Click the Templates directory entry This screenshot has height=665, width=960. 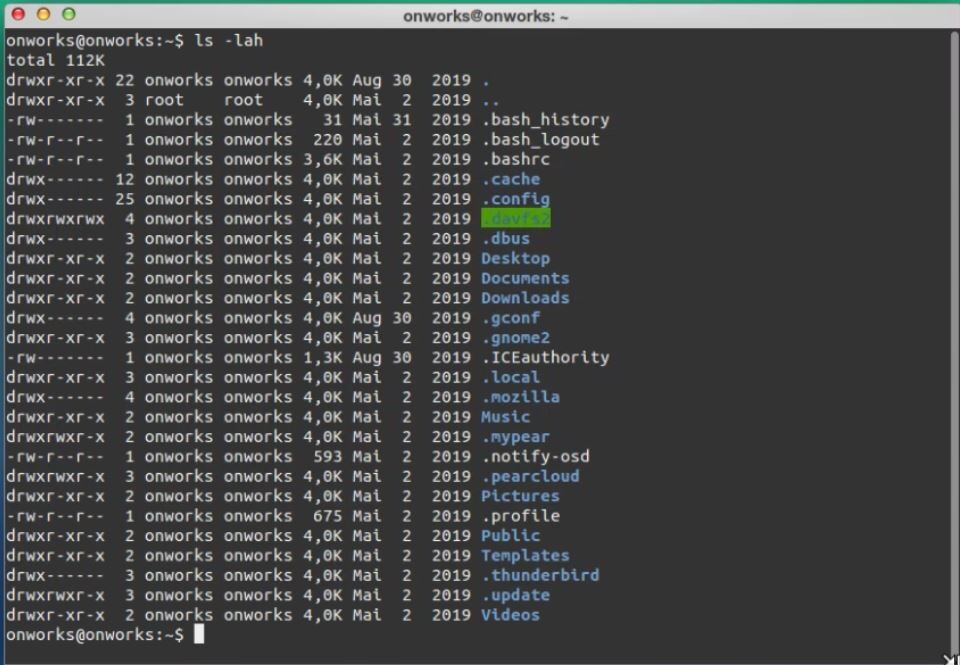coord(525,555)
